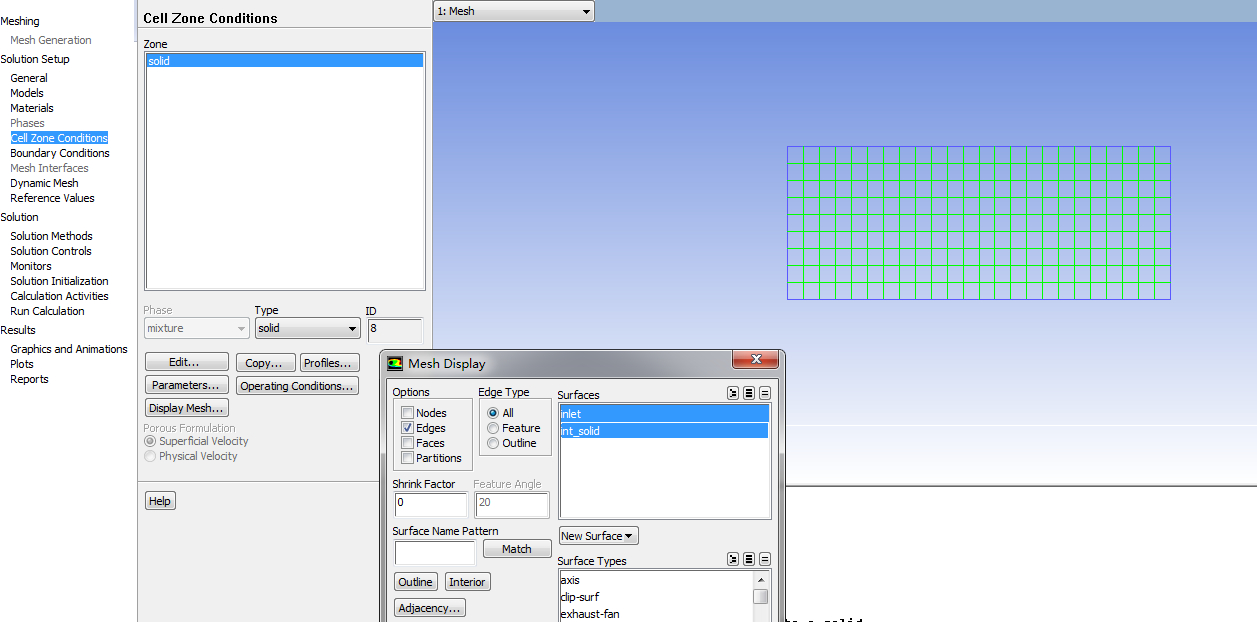Select all surfaces icon above Surfaces list
Image resolution: width=1257 pixels, height=622 pixels.
tap(749, 393)
